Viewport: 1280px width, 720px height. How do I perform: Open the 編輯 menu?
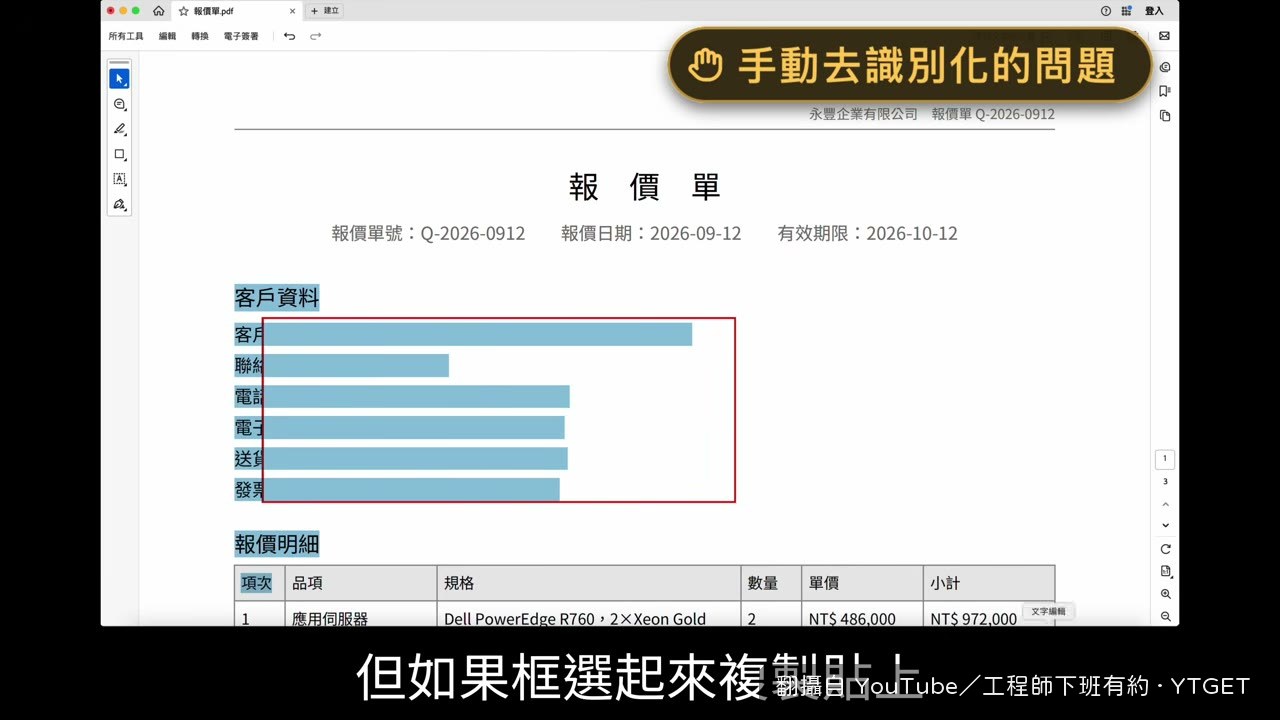[167, 36]
